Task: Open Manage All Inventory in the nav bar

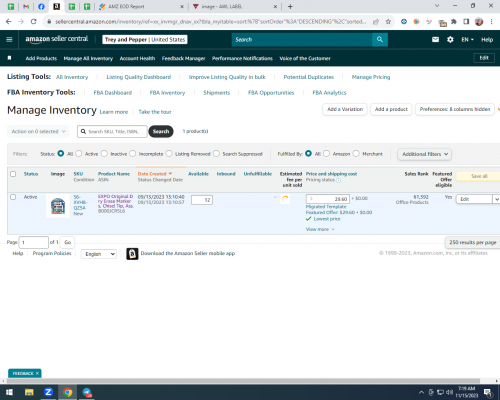Action: pyautogui.click(x=88, y=58)
